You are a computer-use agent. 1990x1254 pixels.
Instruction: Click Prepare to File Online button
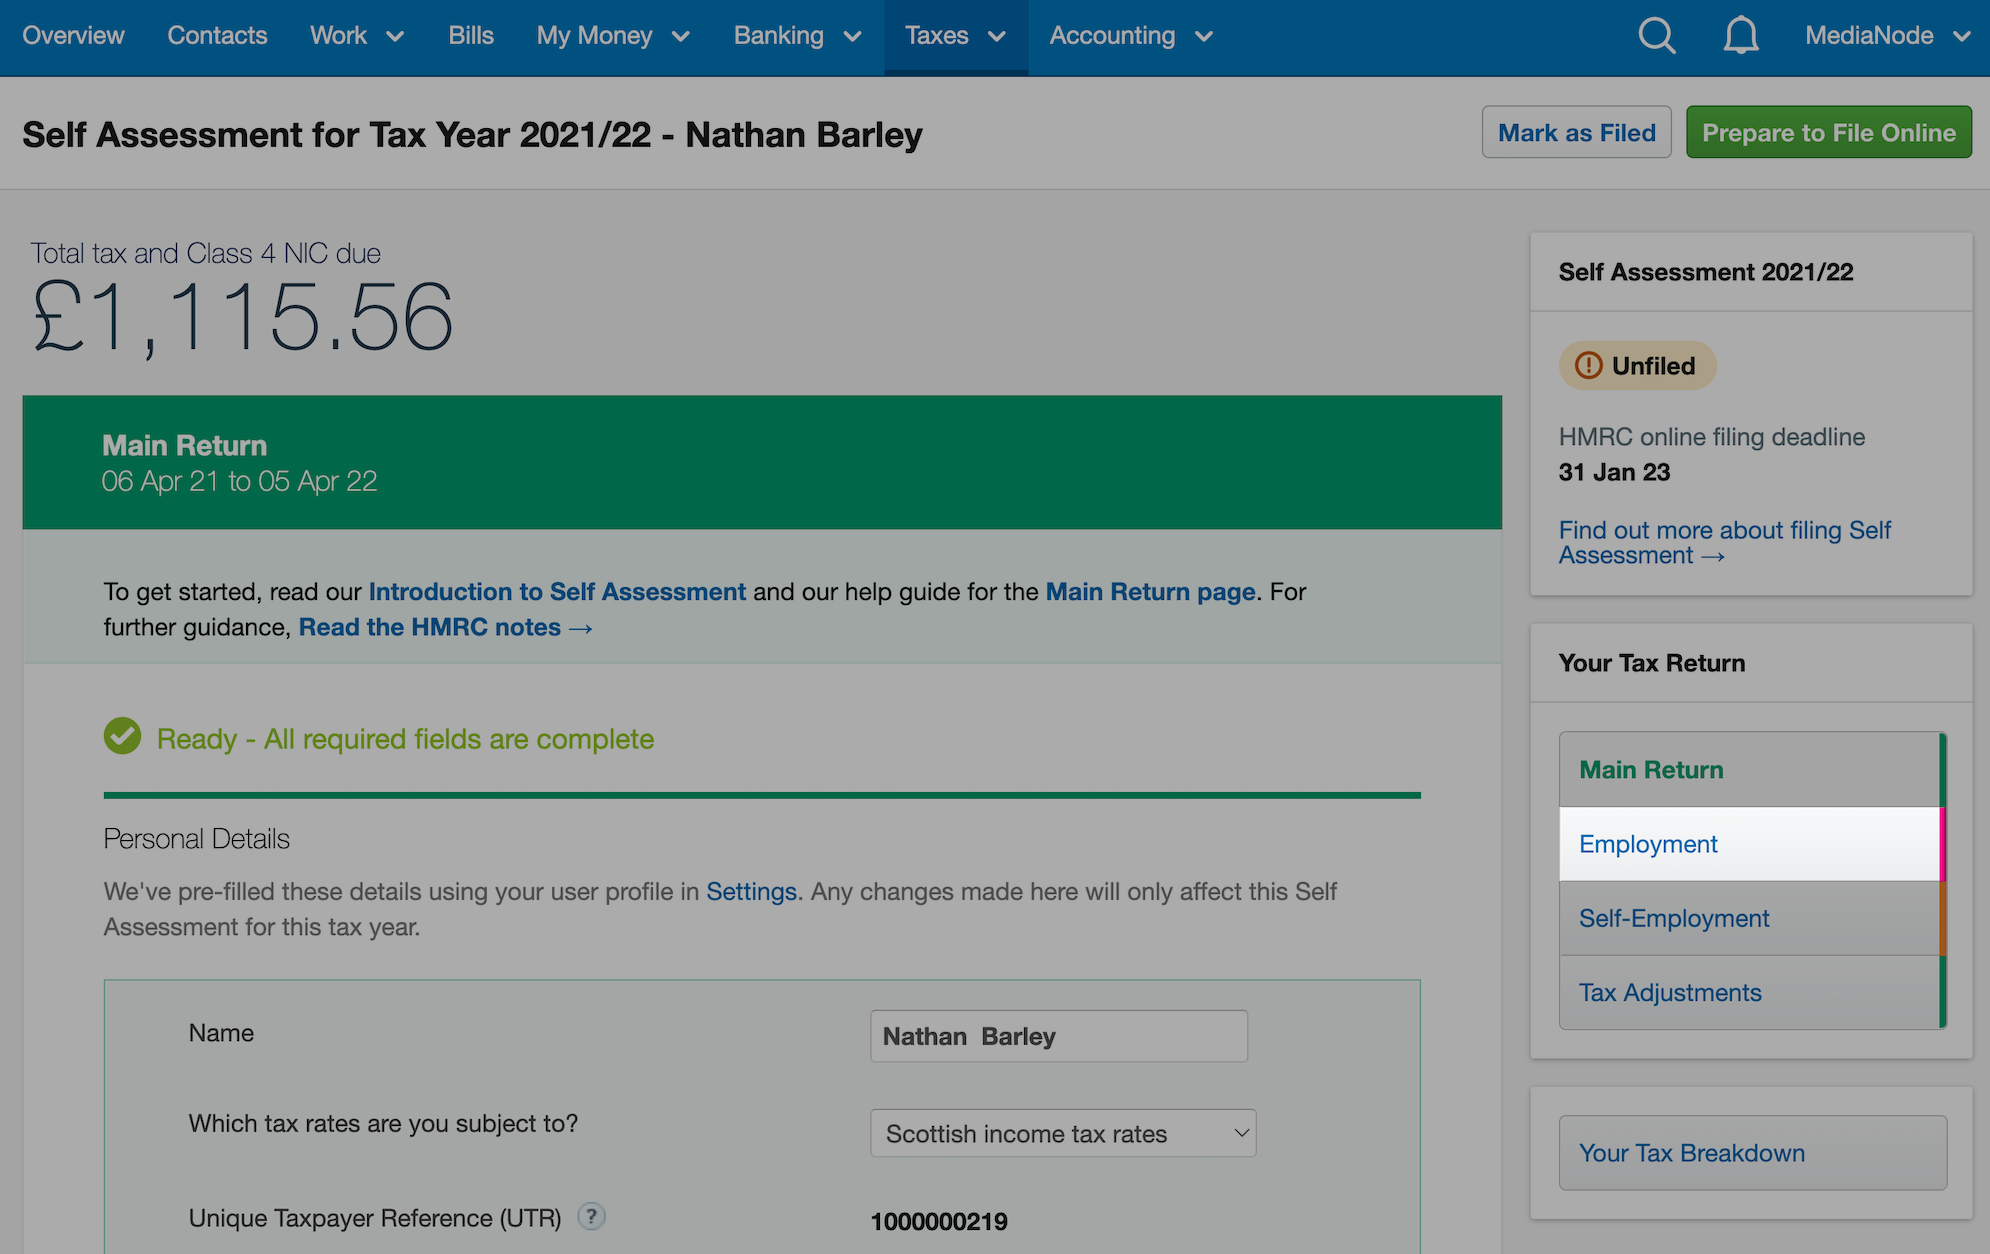click(1829, 132)
